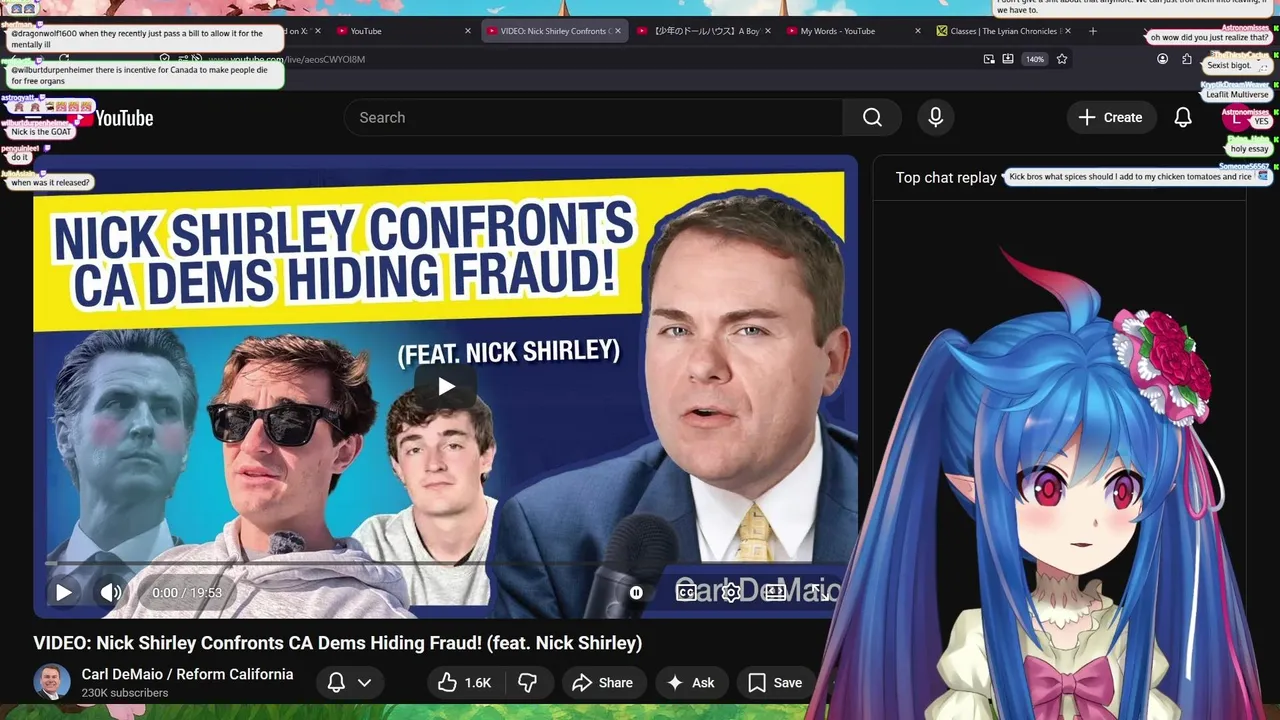Mute the video with the speaker icon
This screenshot has height=720, width=1280.
pos(111,592)
